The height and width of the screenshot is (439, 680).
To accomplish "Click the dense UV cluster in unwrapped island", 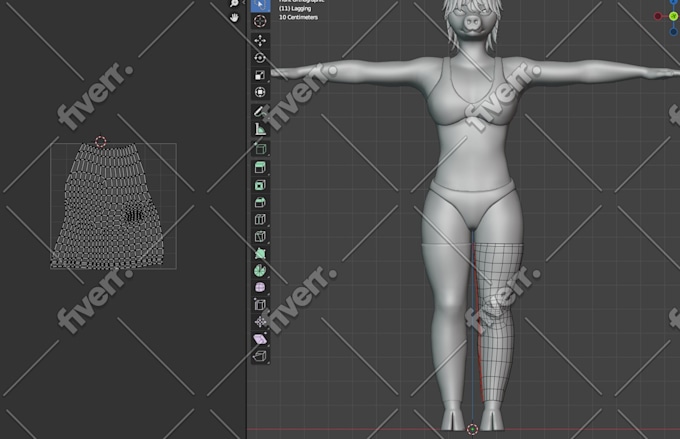I will pyautogui.click(x=134, y=215).
